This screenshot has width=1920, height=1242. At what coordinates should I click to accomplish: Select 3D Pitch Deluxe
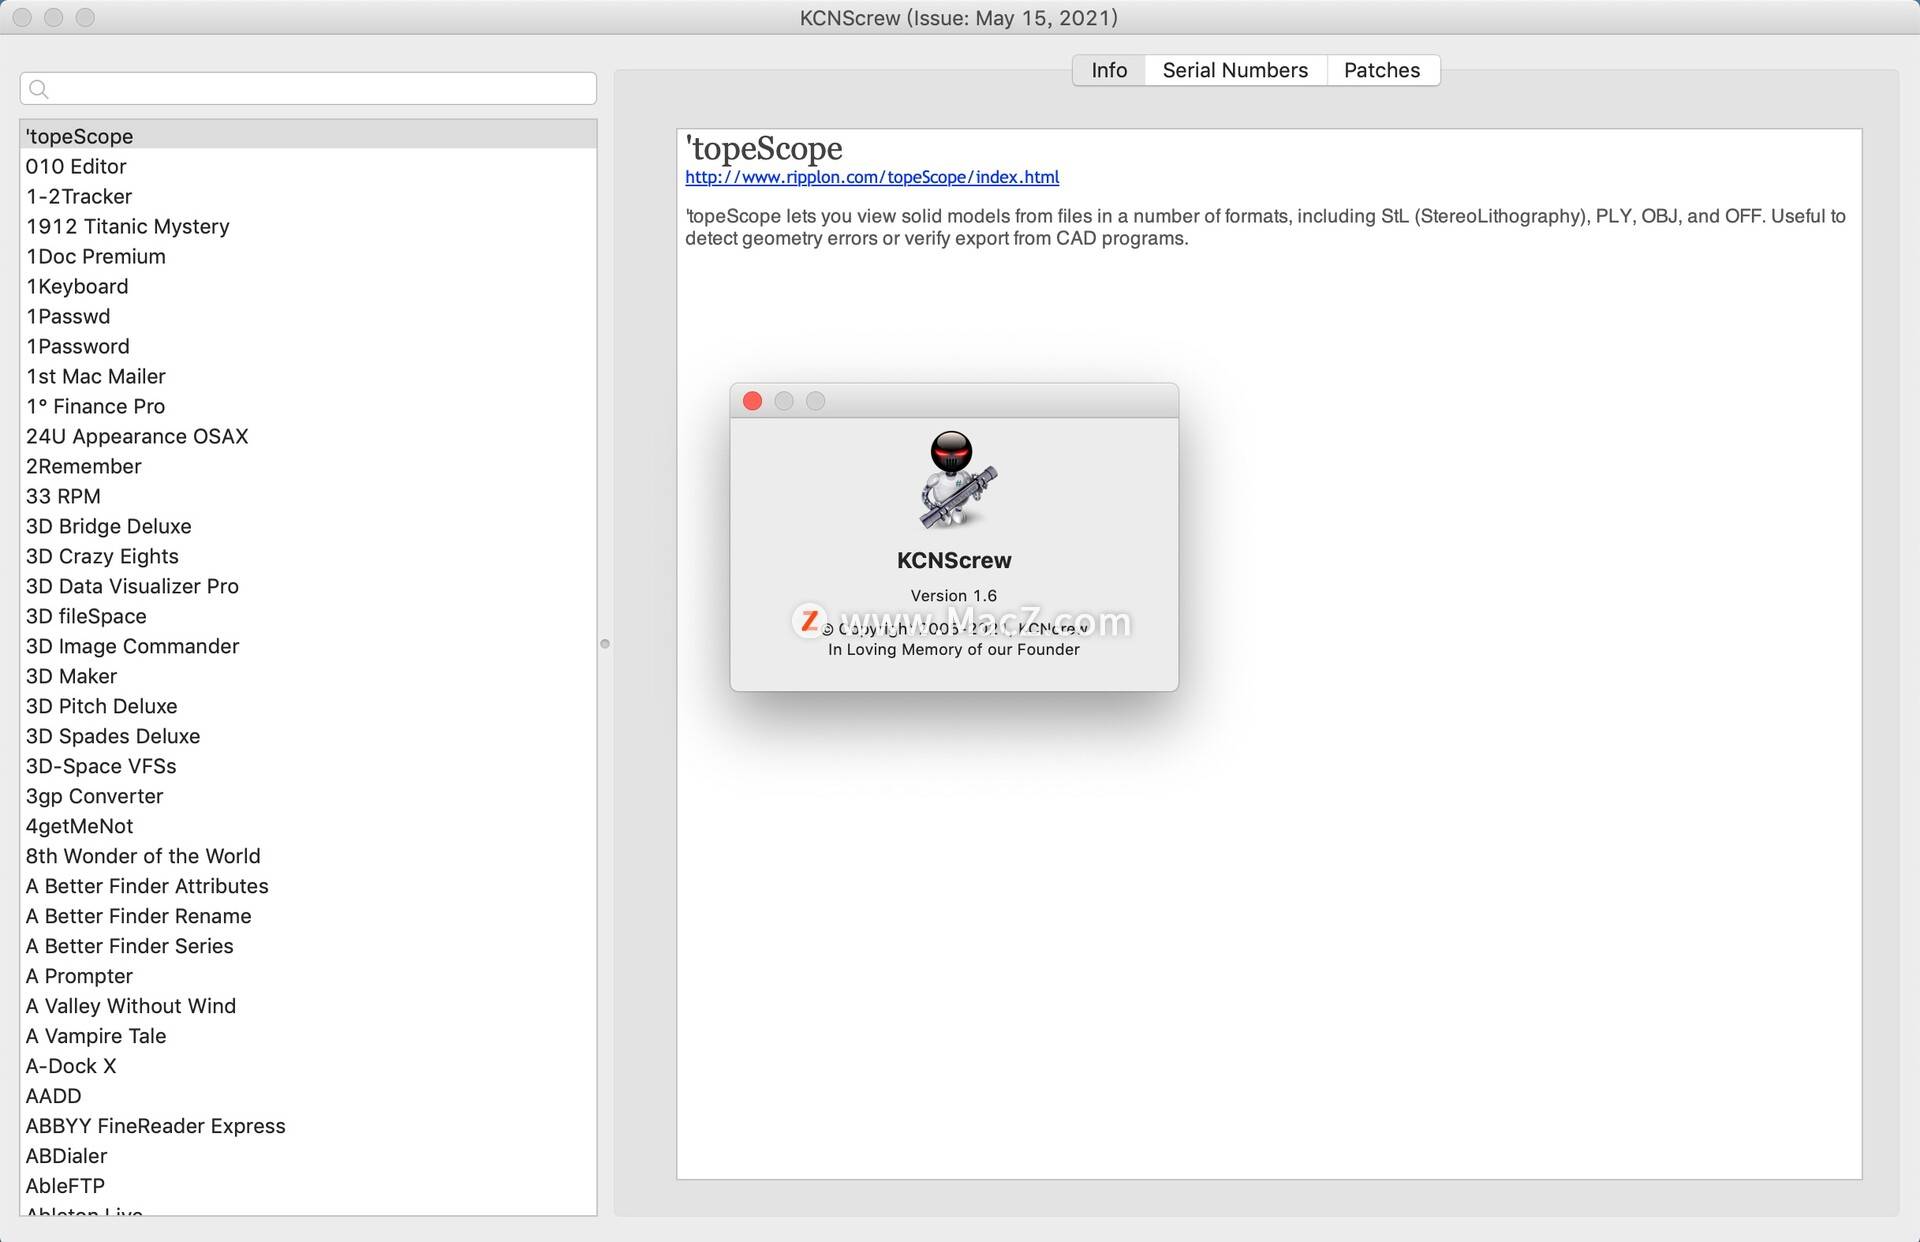308,706
